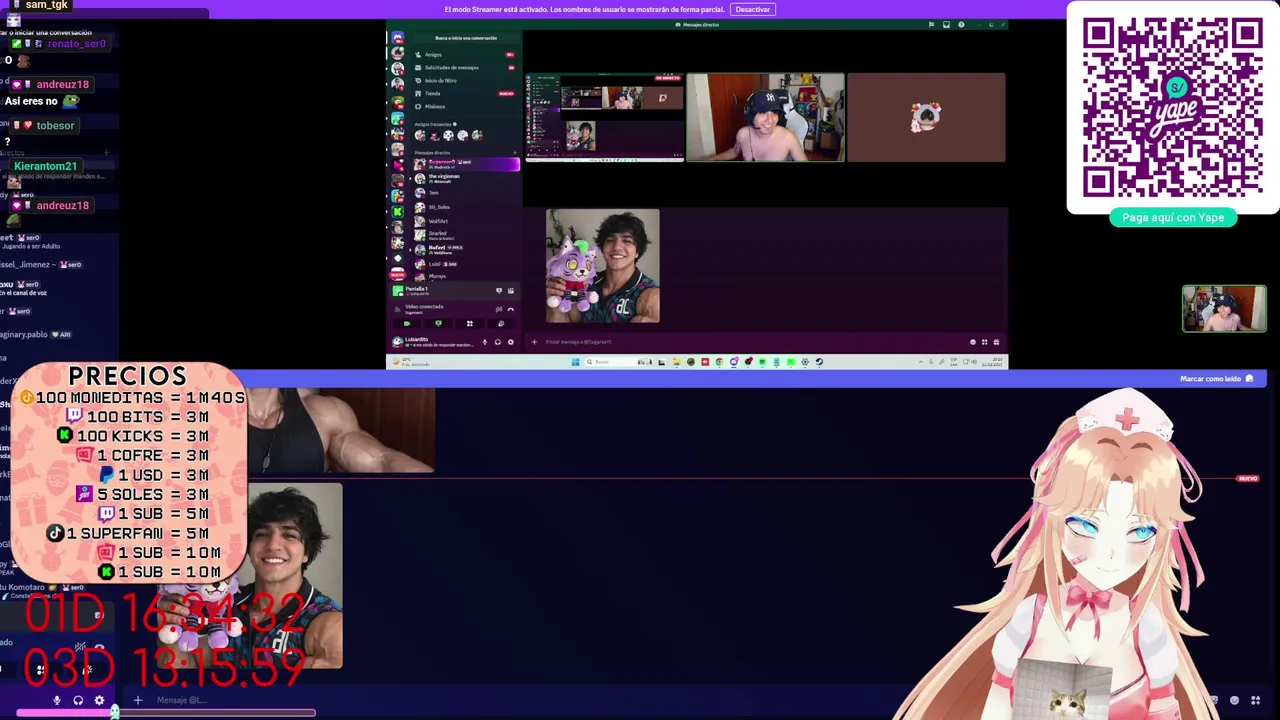Image resolution: width=1280 pixels, height=720 pixels.
Task: Open settings gear in large Discord bottom bar
Action: (x=99, y=701)
